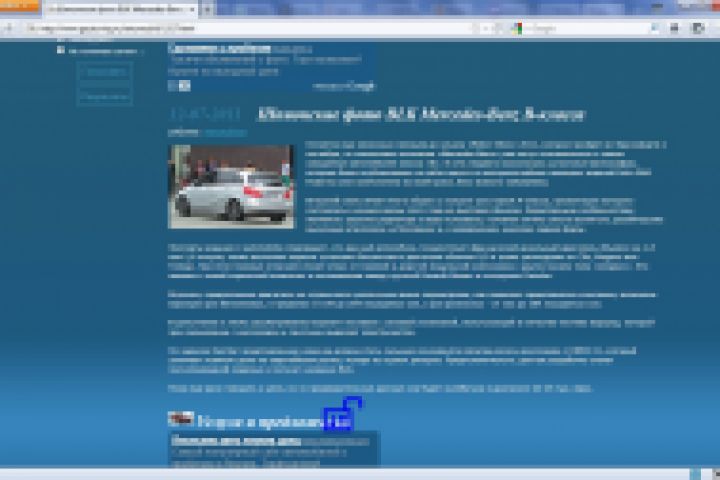Click the previous ad arrow in top ad
The width and height of the screenshot is (720, 480).
pos(173,85)
